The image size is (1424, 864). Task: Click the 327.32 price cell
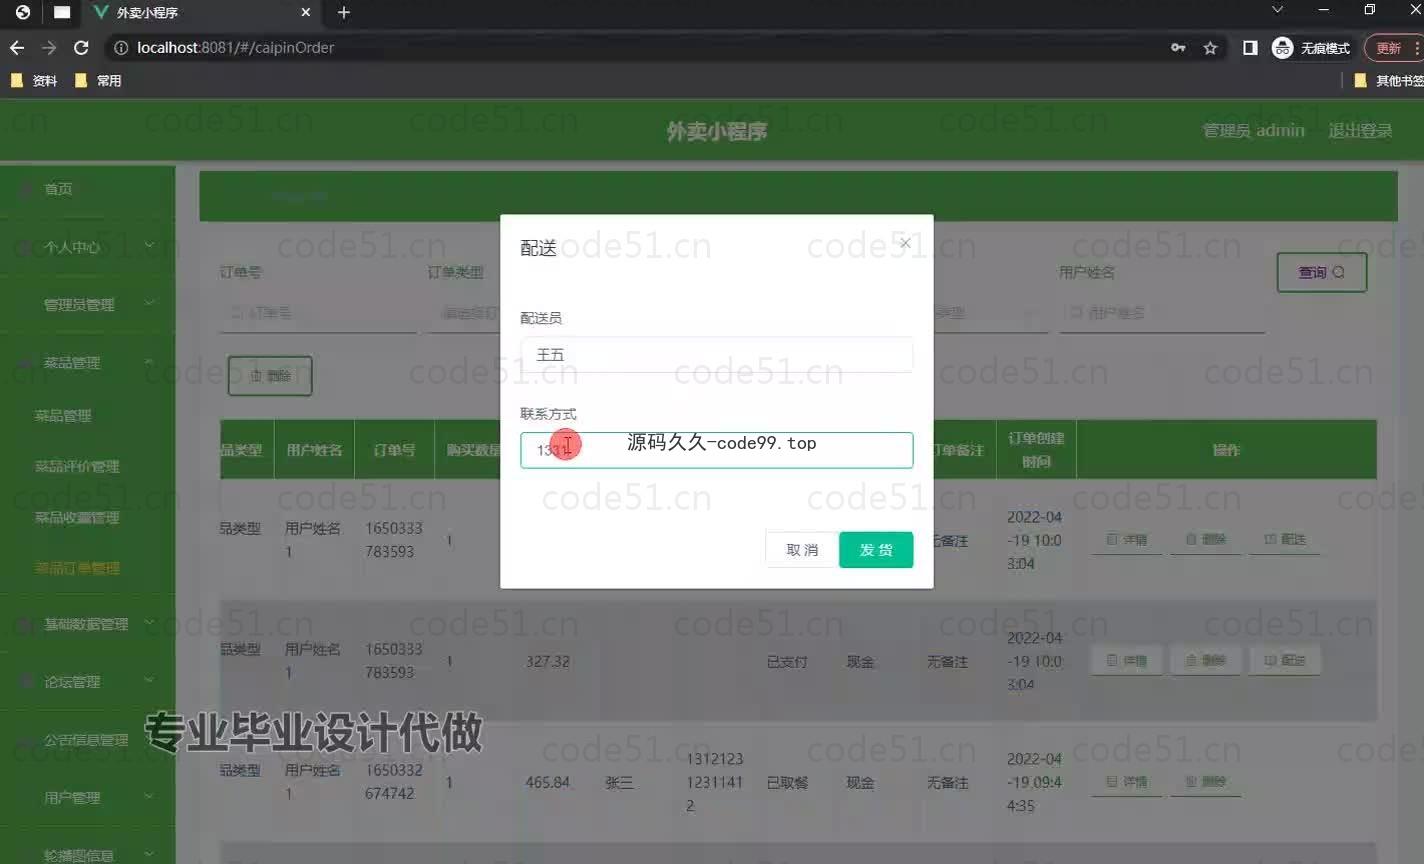coord(548,662)
